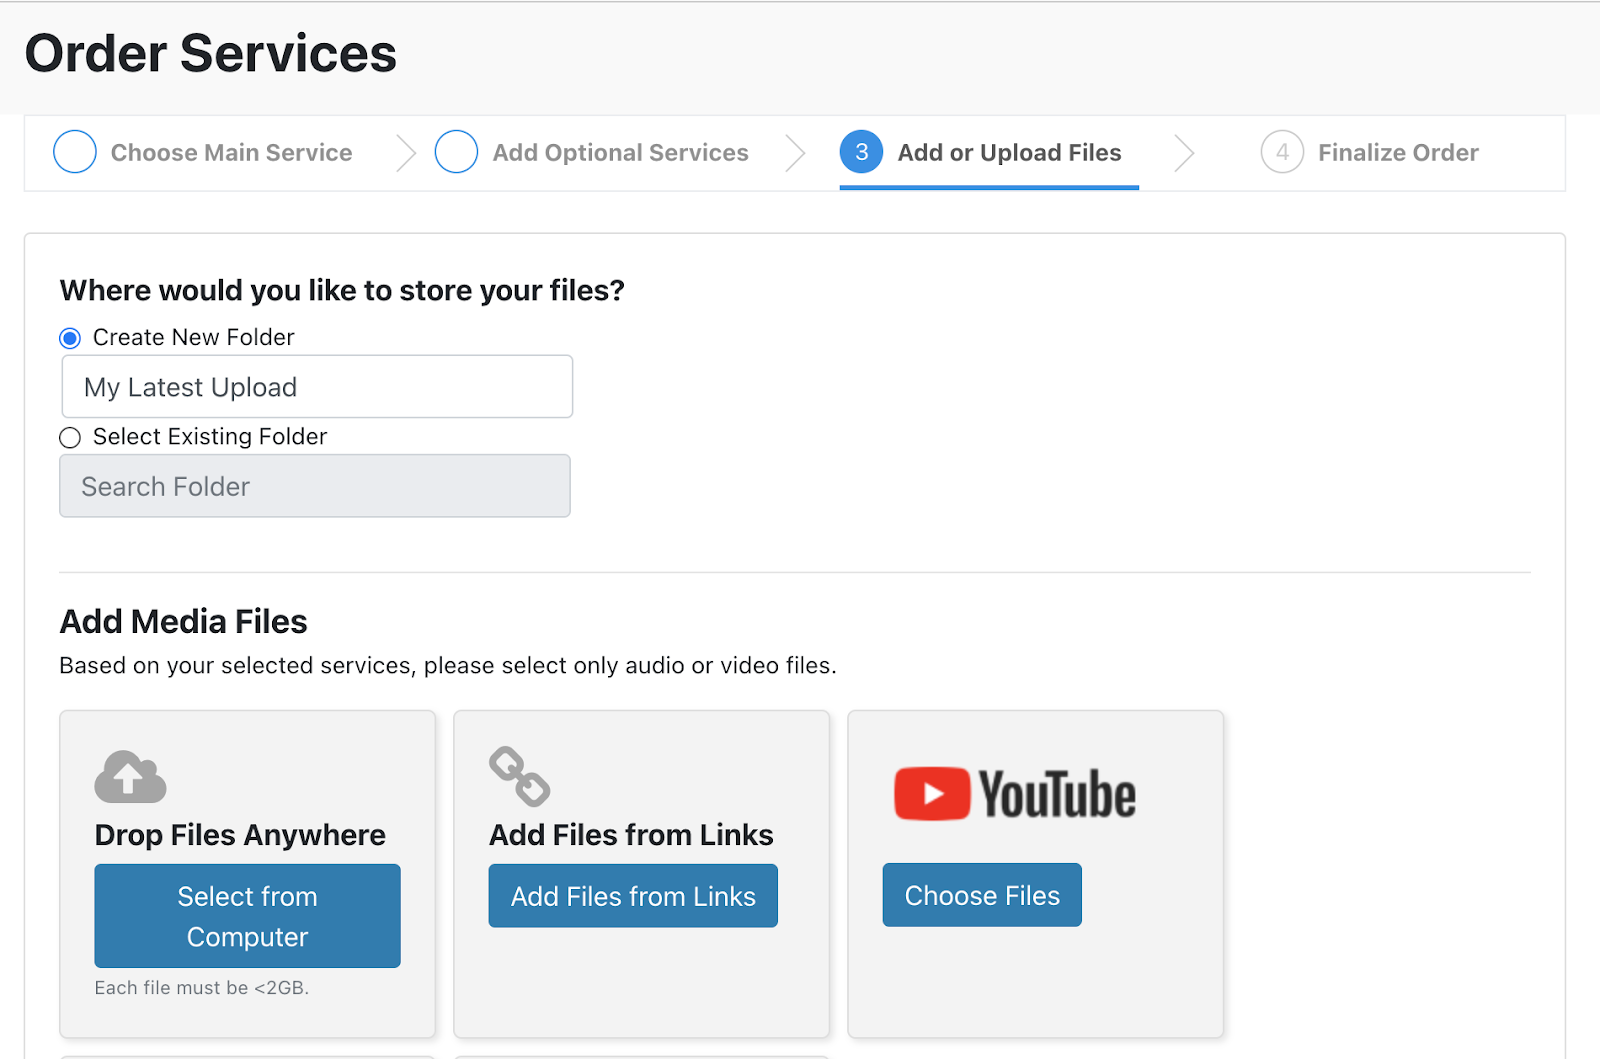1600x1059 pixels.
Task: Click the chevron after Add Optional Services
Action: point(795,153)
